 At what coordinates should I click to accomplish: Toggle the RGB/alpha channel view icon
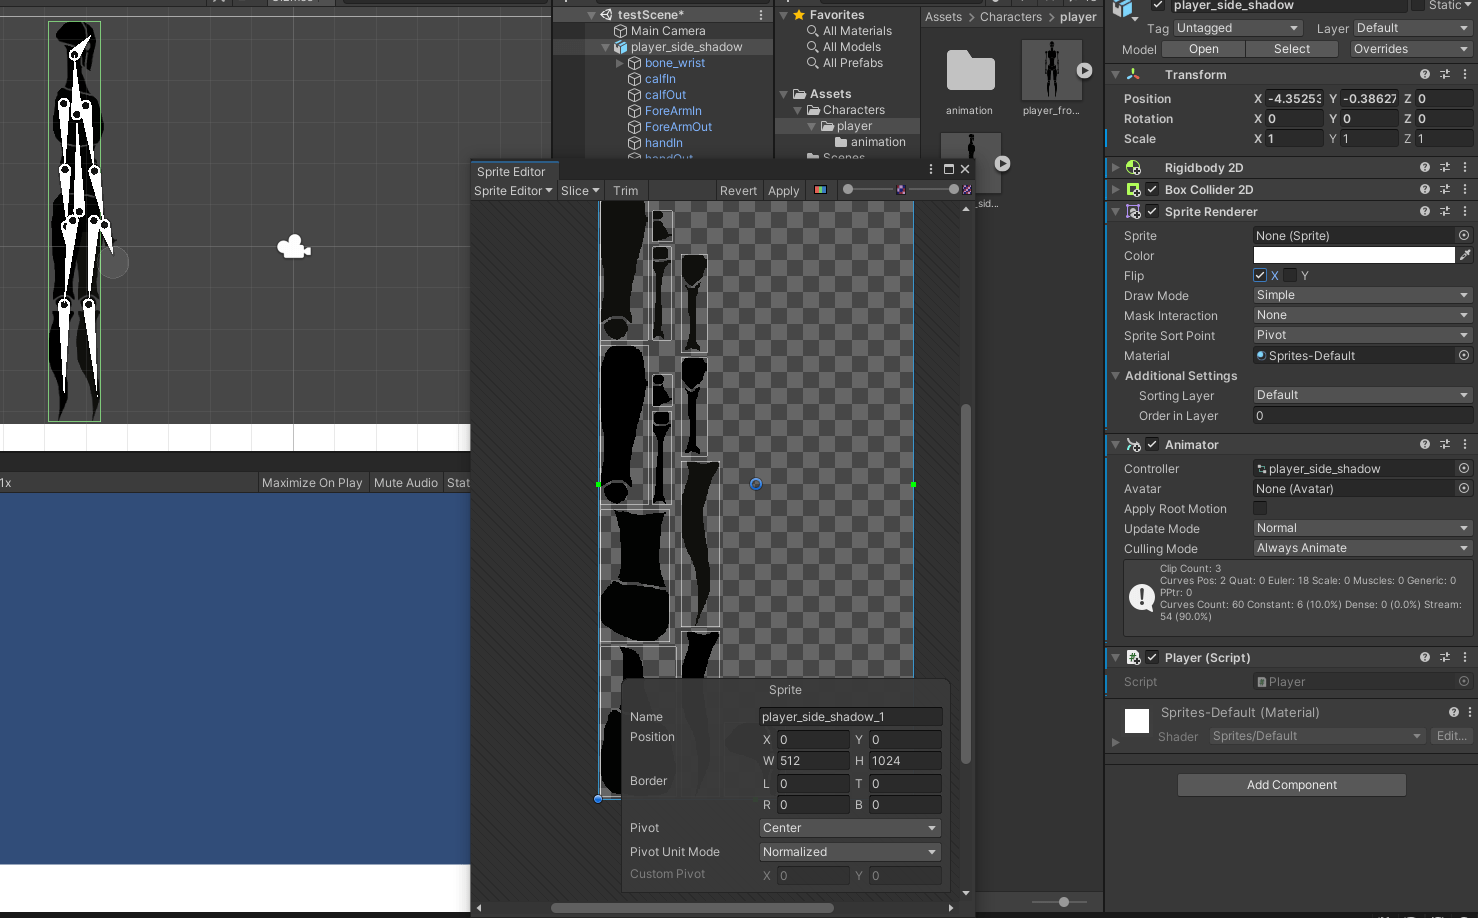pyautogui.click(x=820, y=190)
